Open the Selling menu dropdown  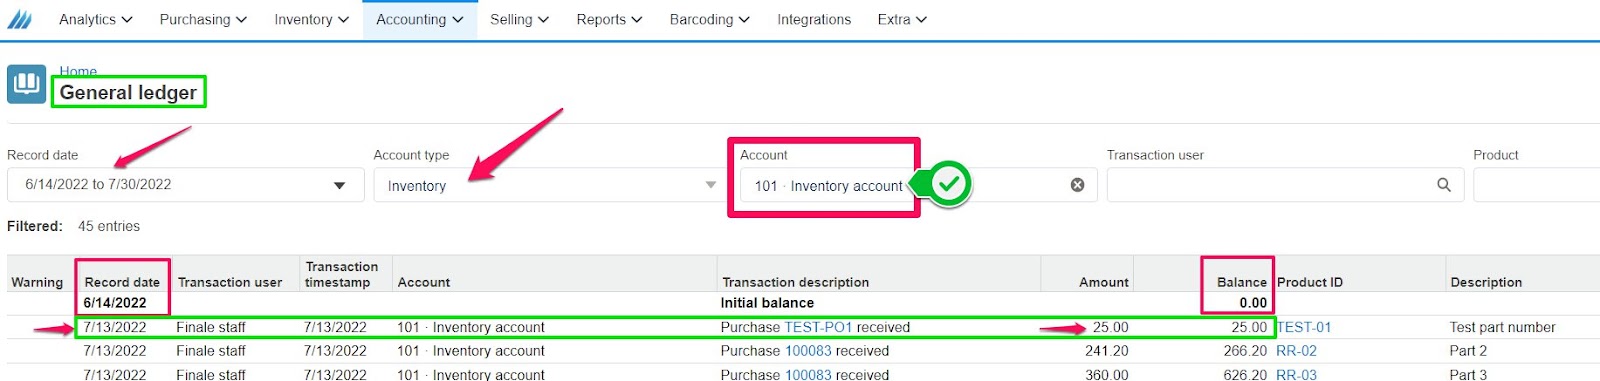pos(519,19)
